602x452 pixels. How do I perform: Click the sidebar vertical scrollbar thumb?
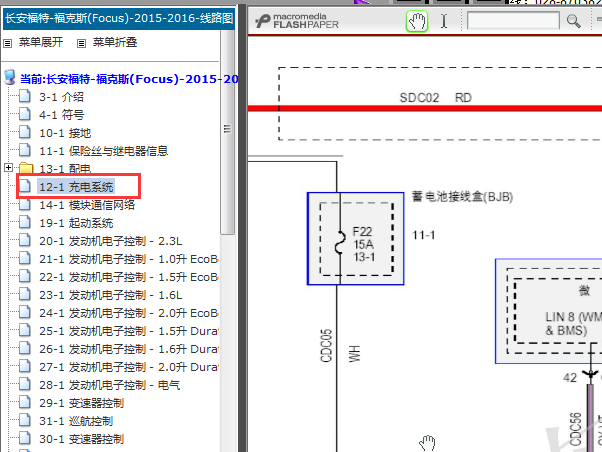[227, 131]
